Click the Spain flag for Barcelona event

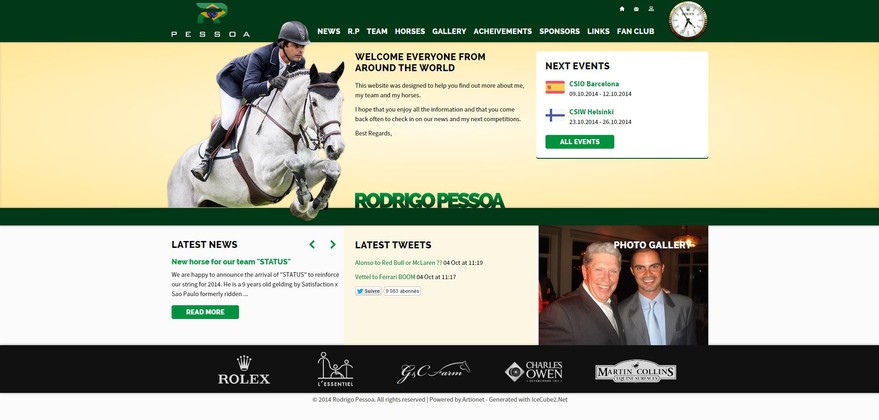[x=555, y=87]
